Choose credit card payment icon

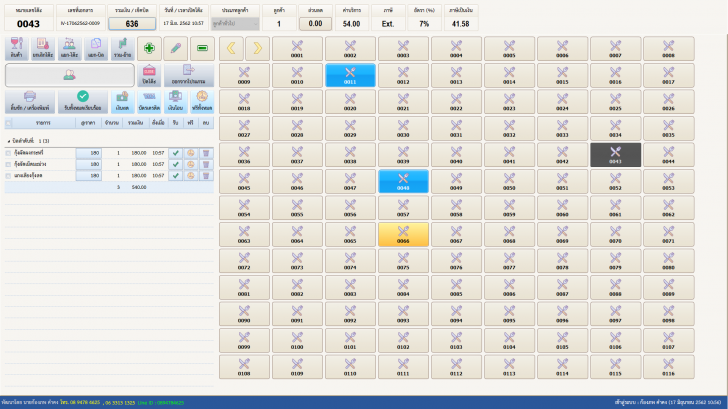pyautogui.click(x=149, y=101)
